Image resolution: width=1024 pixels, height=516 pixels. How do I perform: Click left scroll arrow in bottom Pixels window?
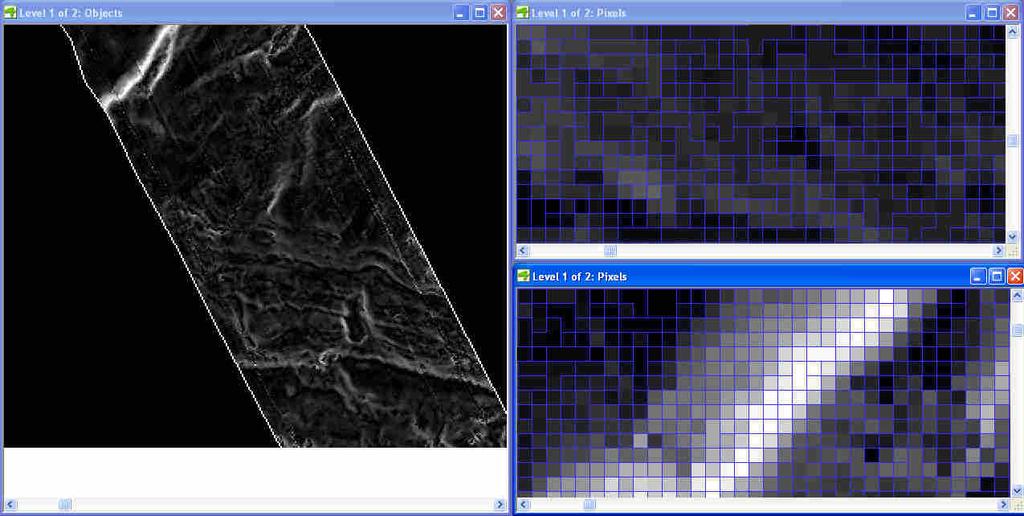point(523,504)
